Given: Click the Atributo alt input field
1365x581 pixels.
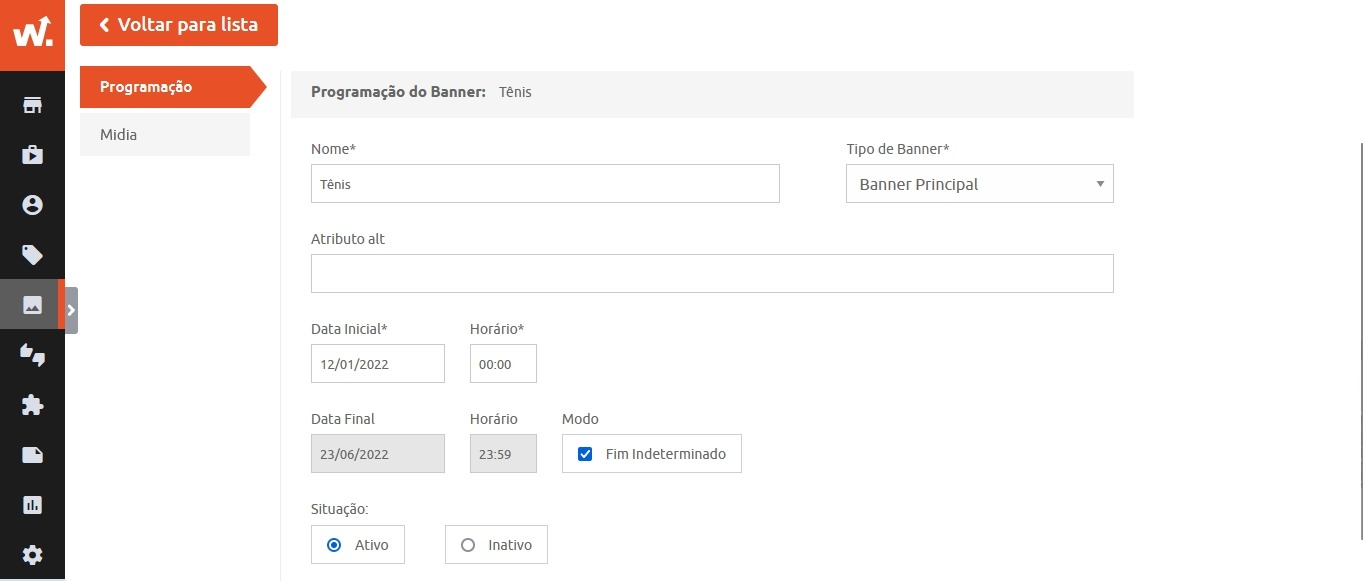Looking at the screenshot, I should pos(712,273).
